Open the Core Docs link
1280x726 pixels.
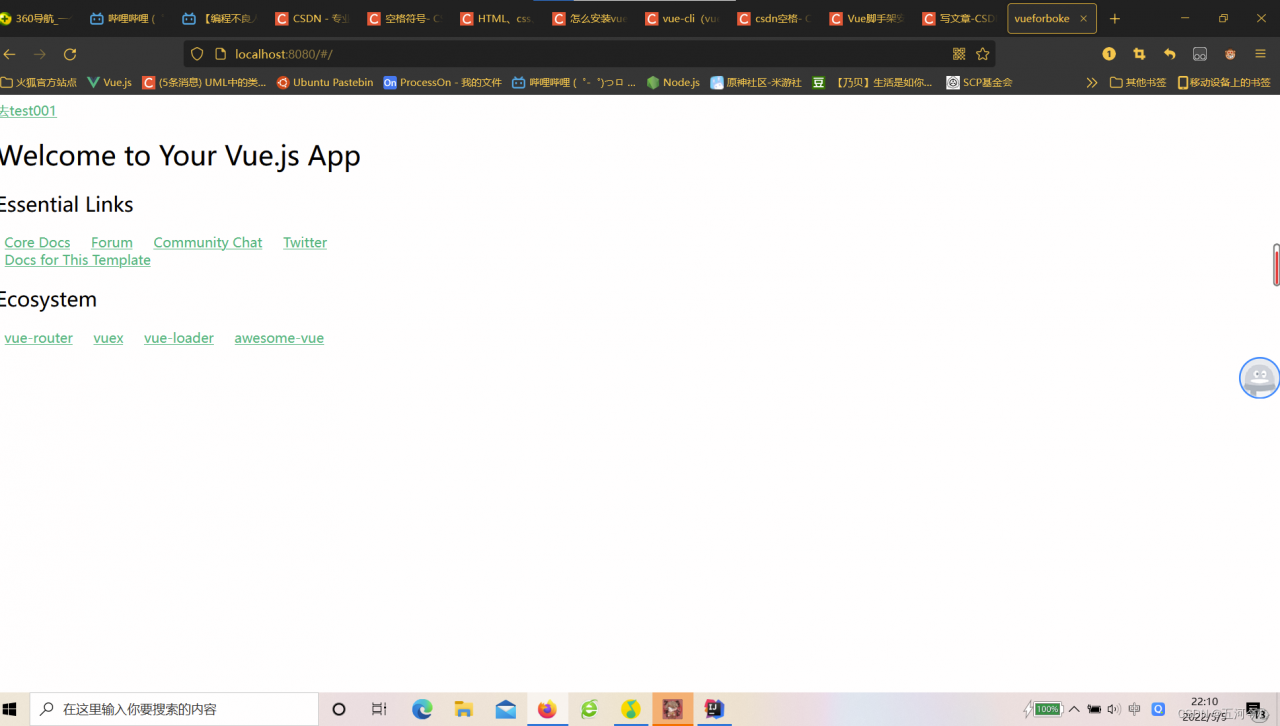(x=37, y=242)
